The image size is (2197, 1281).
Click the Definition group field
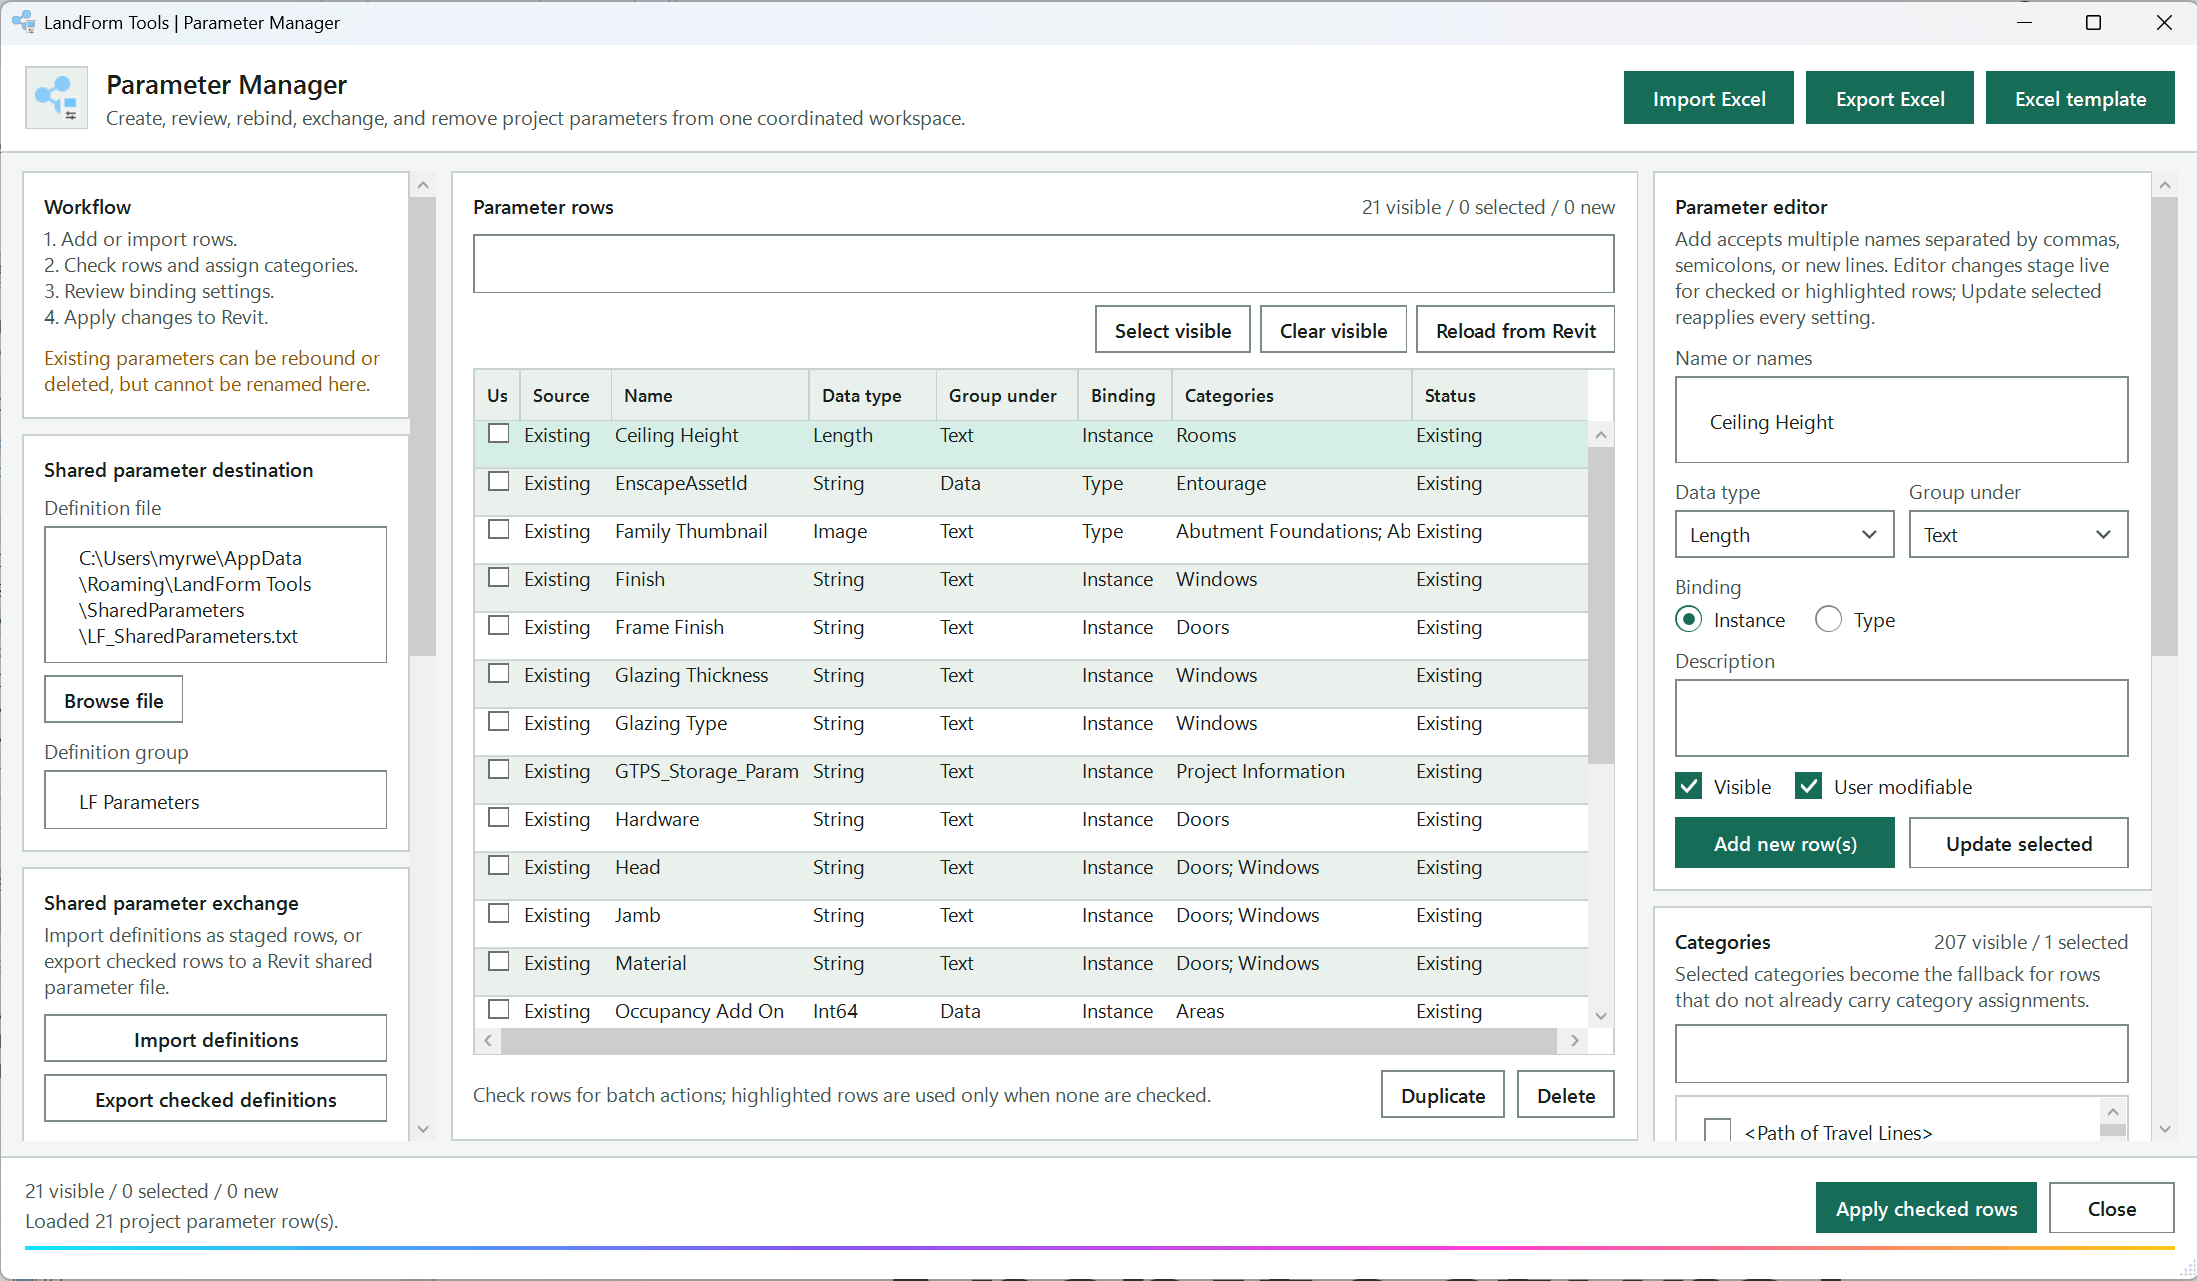215,800
